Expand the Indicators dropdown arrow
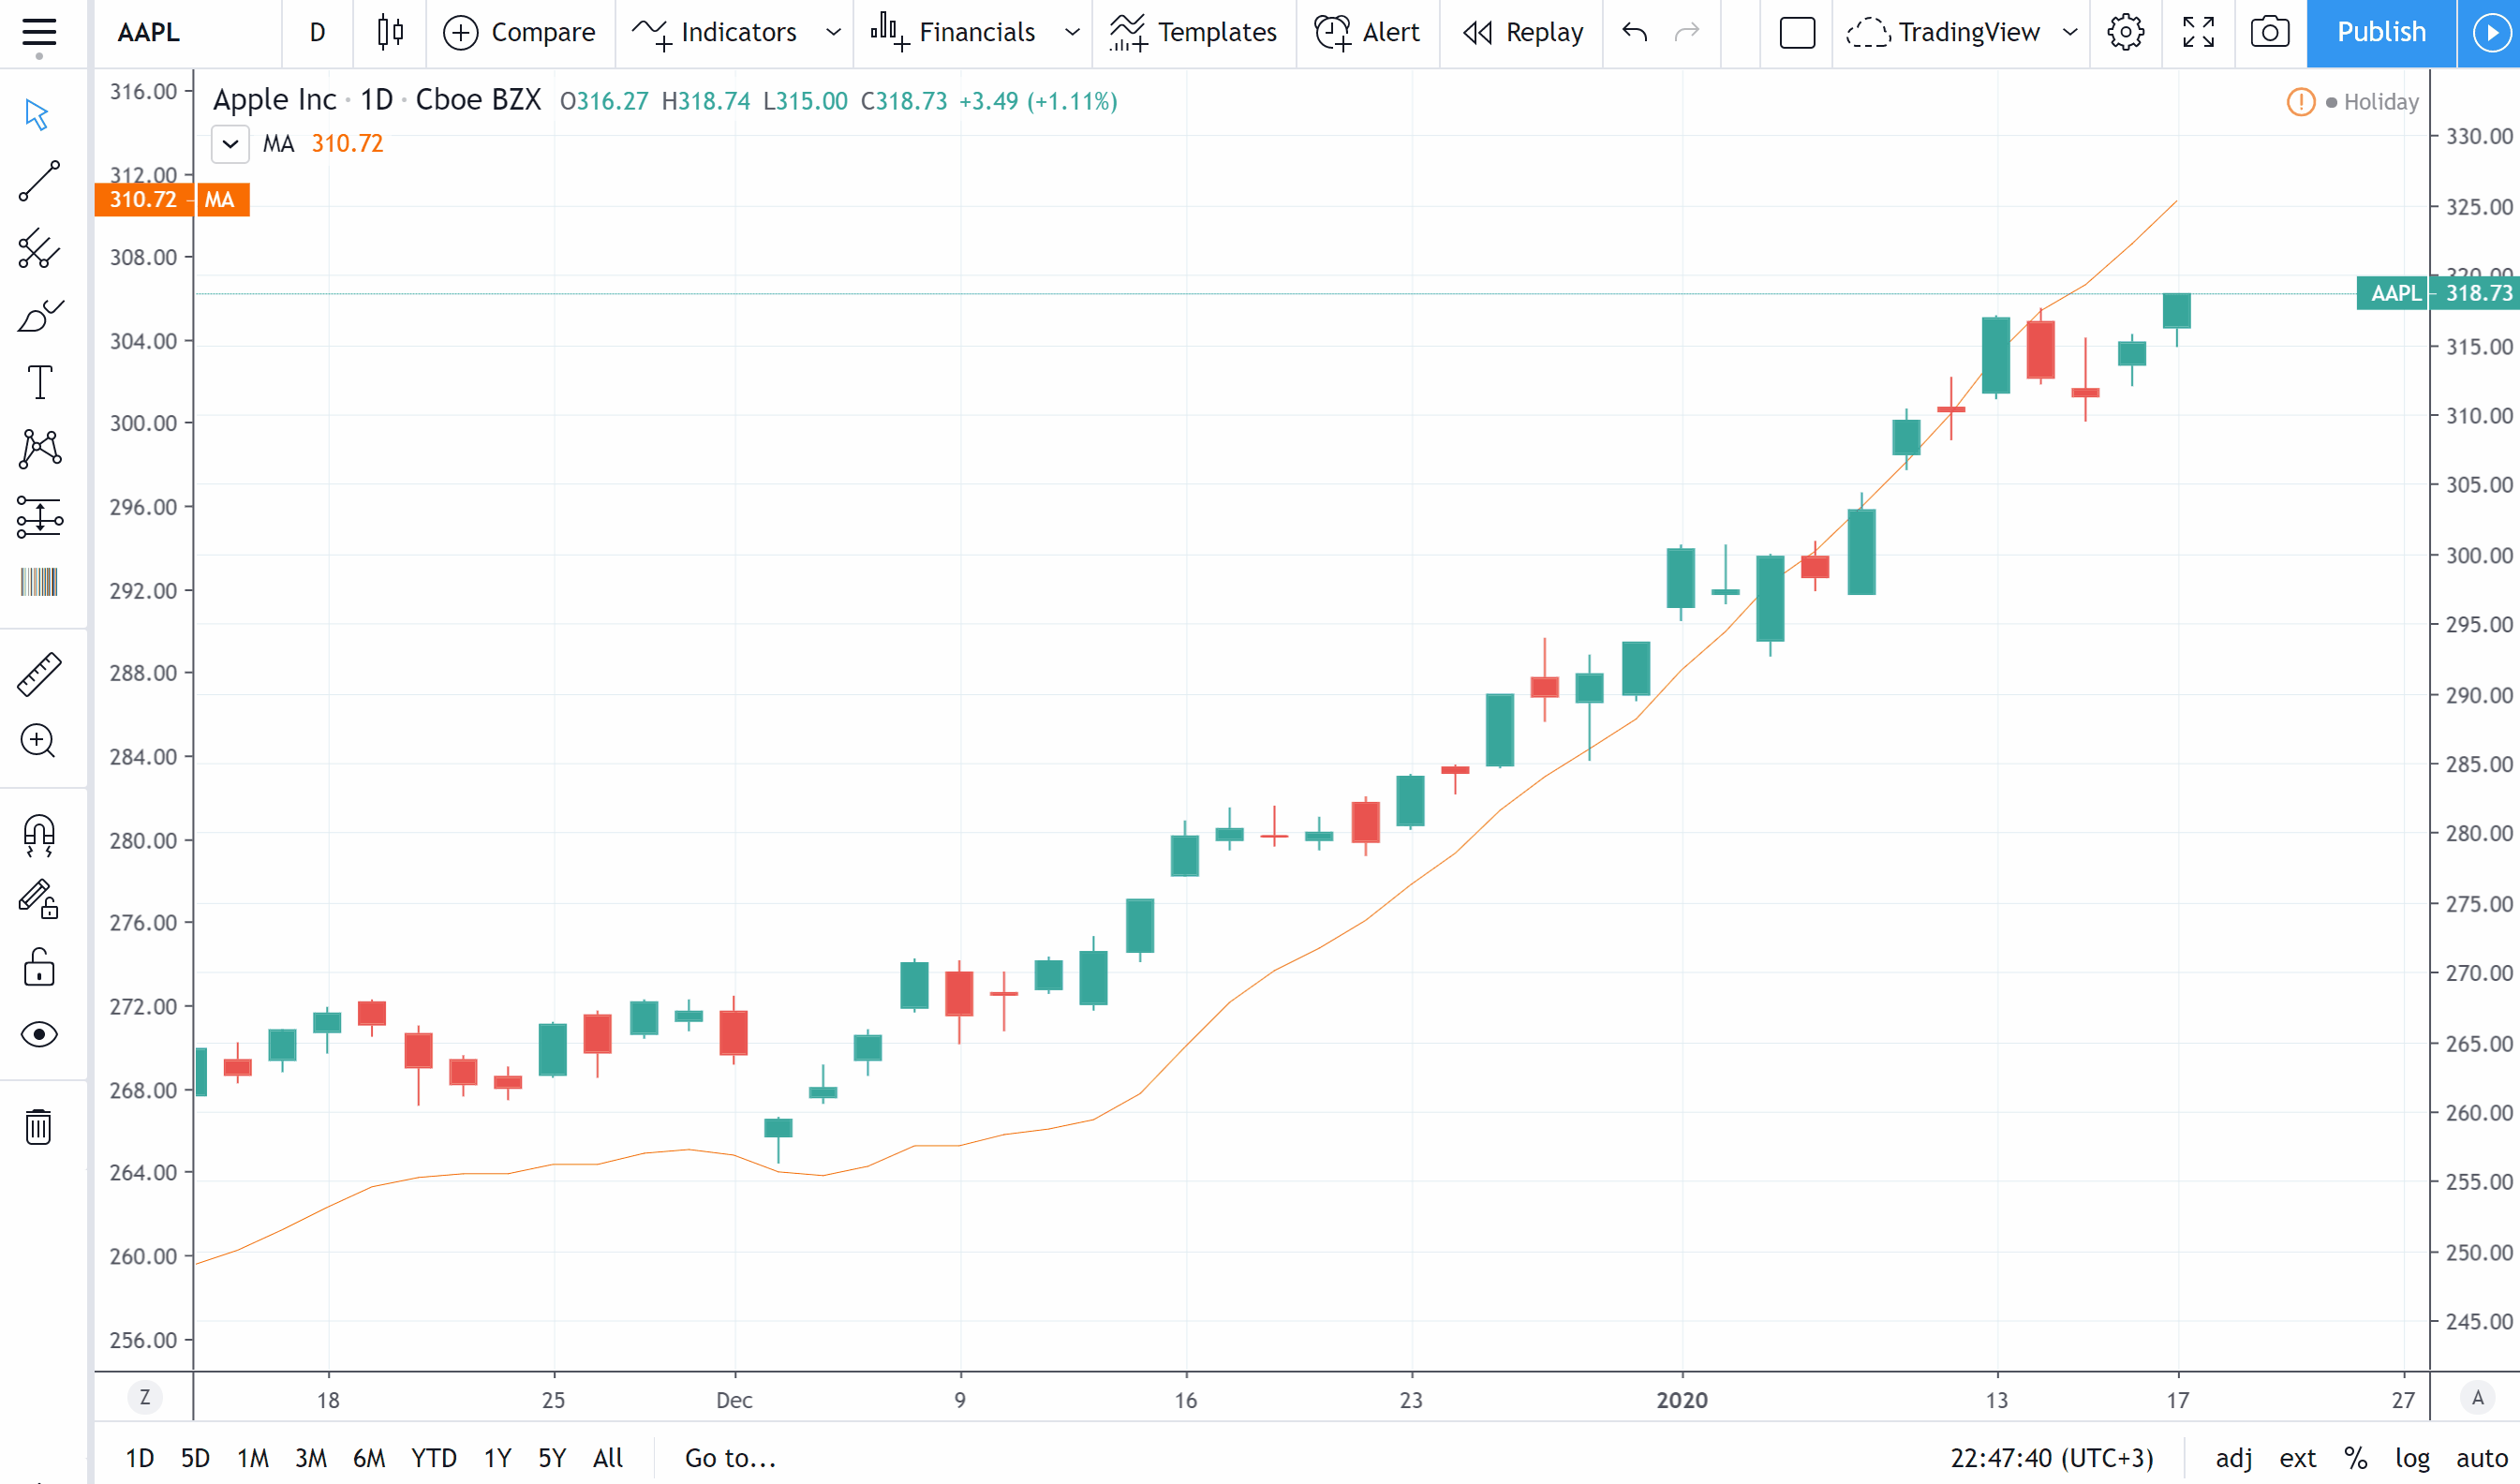Image resolution: width=2520 pixels, height=1484 pixels. click(x=833, y=32)
